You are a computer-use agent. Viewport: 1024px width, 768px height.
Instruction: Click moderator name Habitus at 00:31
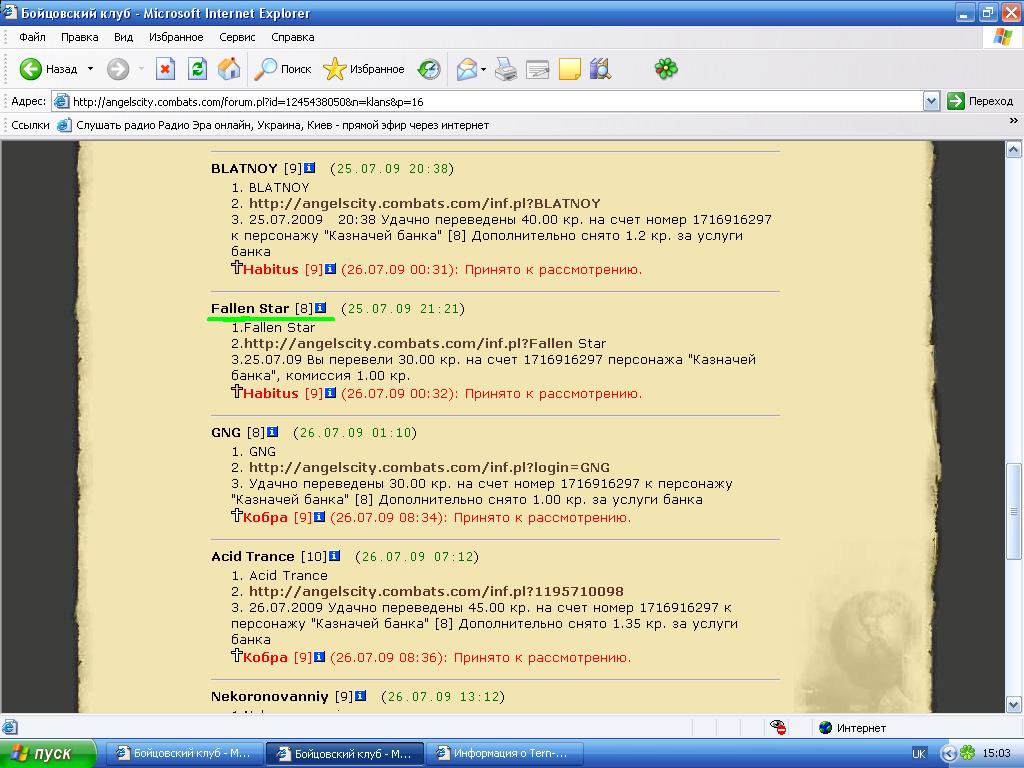pos(270,269)
